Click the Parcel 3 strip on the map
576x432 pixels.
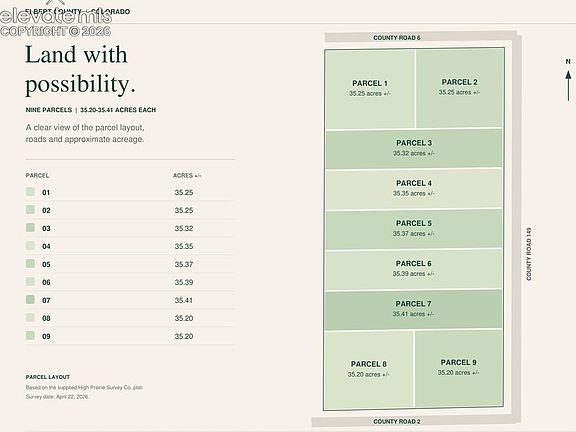414,148
